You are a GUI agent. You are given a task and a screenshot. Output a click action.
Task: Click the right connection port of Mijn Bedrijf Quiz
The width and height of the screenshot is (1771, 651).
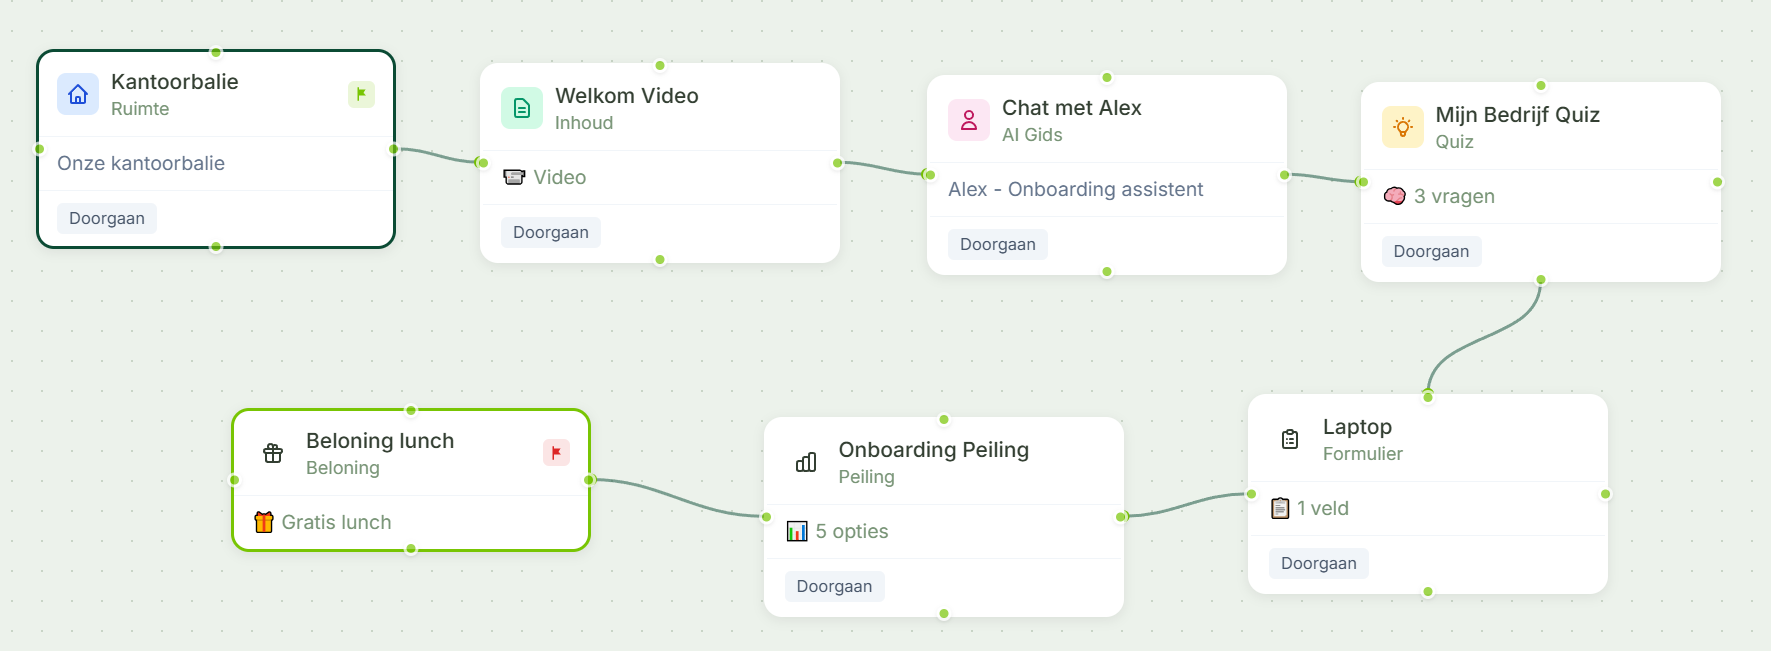1718,182
